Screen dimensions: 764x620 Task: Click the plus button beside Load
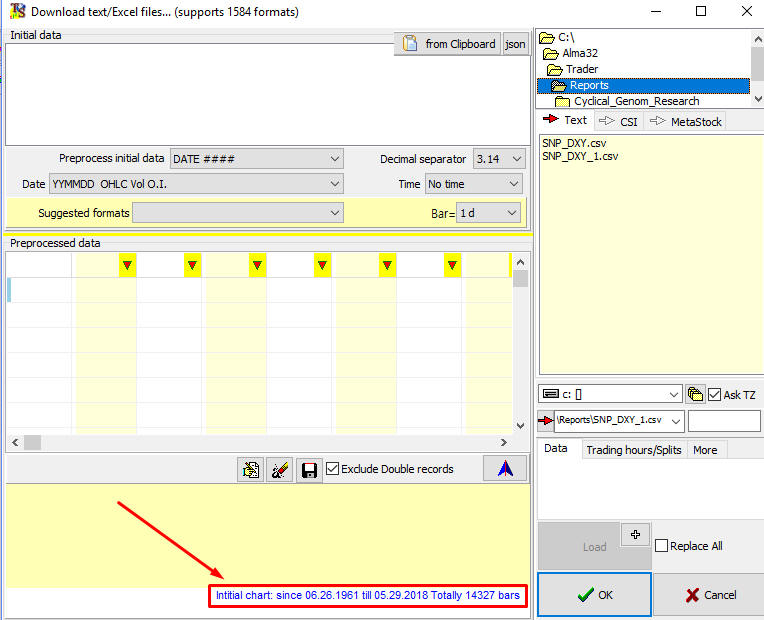(635, 534)
